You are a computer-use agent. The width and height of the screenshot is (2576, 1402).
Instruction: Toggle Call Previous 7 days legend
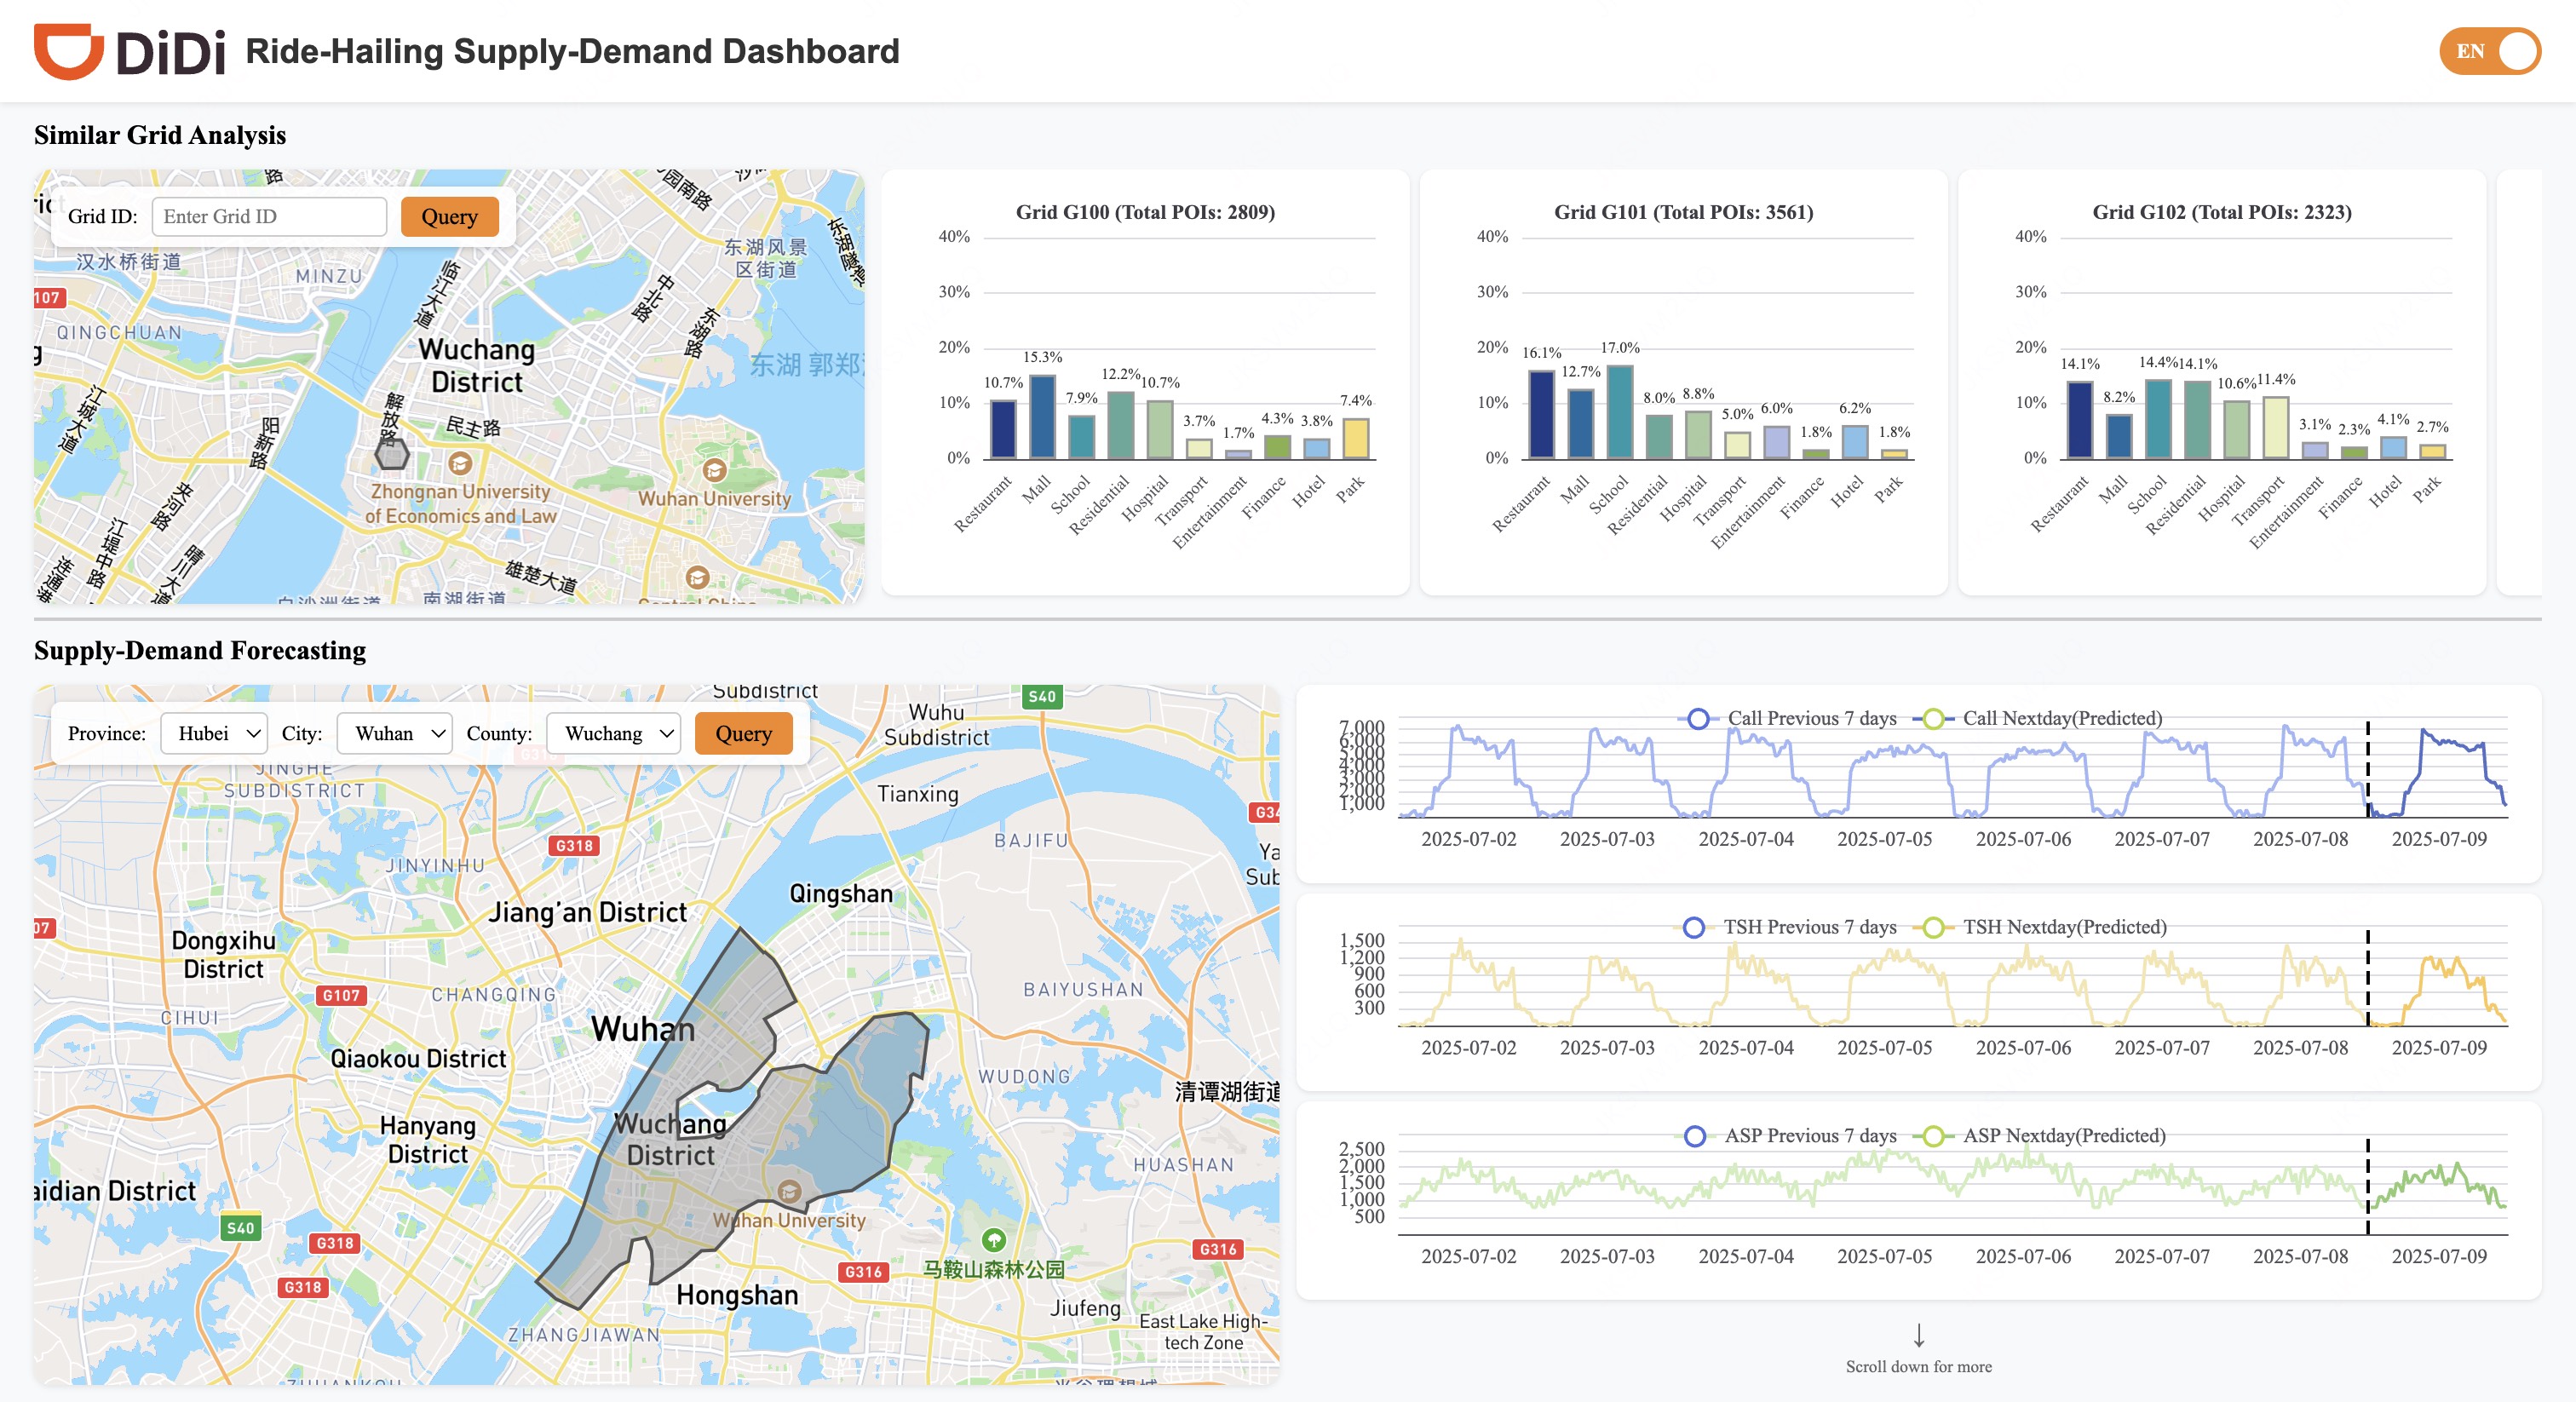click(1791, 718)
